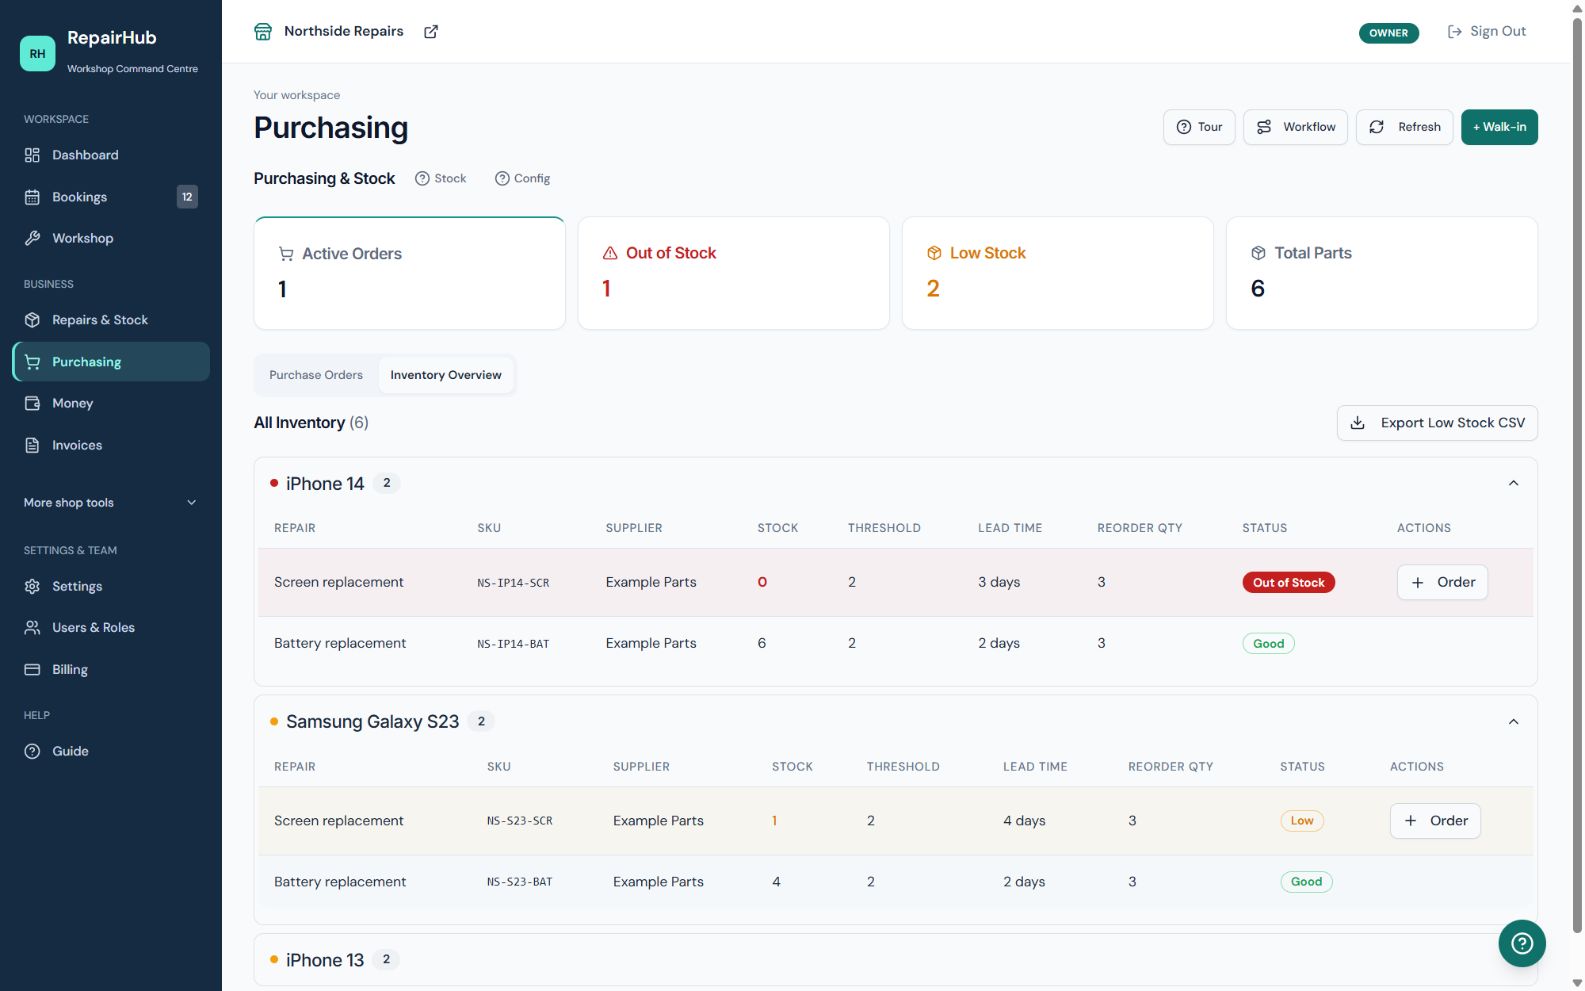Image resolution: width=1585 pixels, height=991 pixels.
Task: Open Repairs & Stock sidebar item
Action: (111, 320)
